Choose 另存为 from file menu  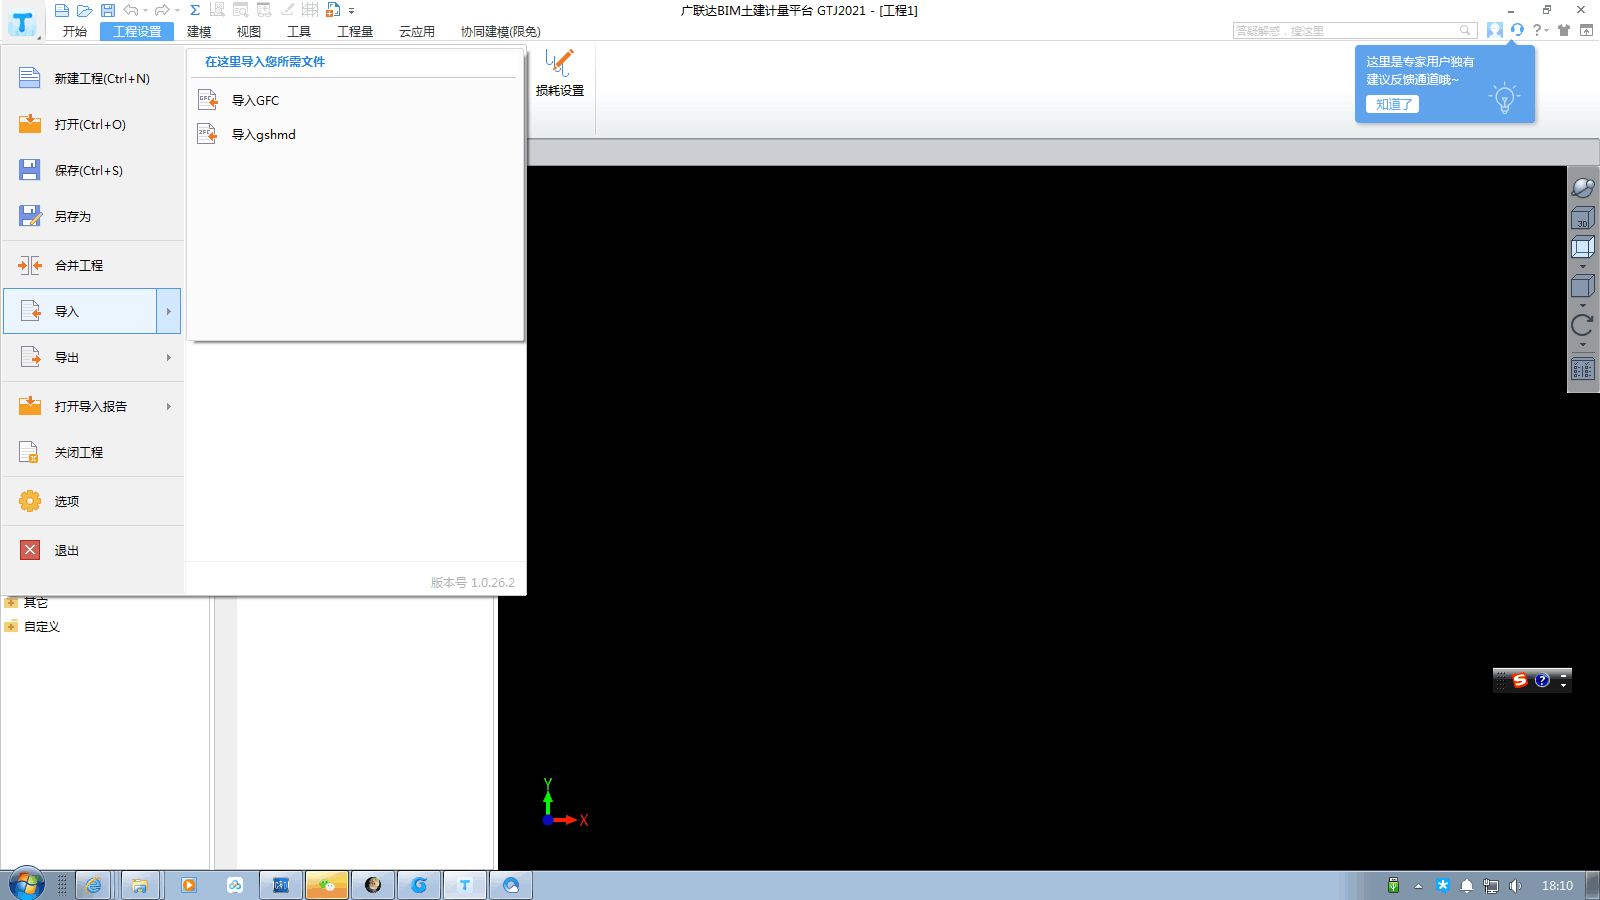point(93,216)
